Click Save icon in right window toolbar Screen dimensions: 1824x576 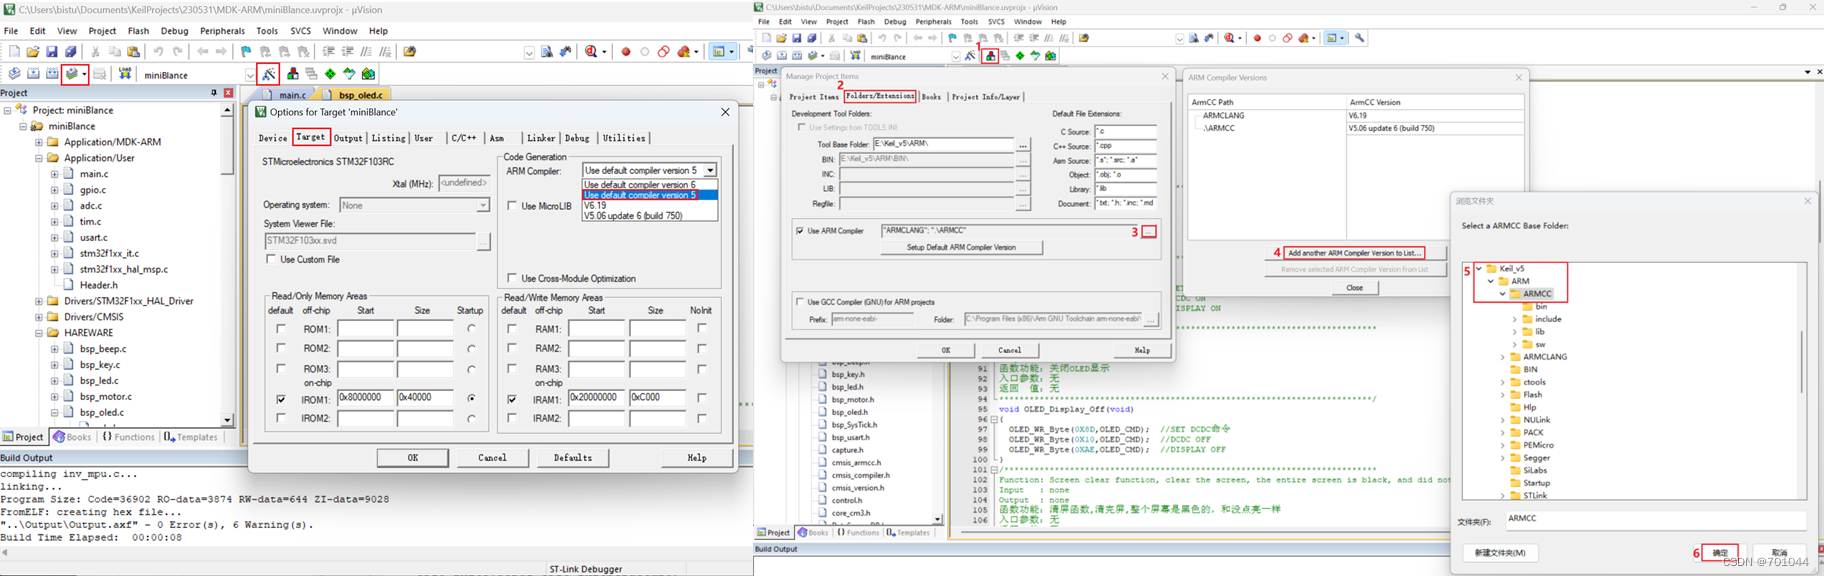[797, 38]
